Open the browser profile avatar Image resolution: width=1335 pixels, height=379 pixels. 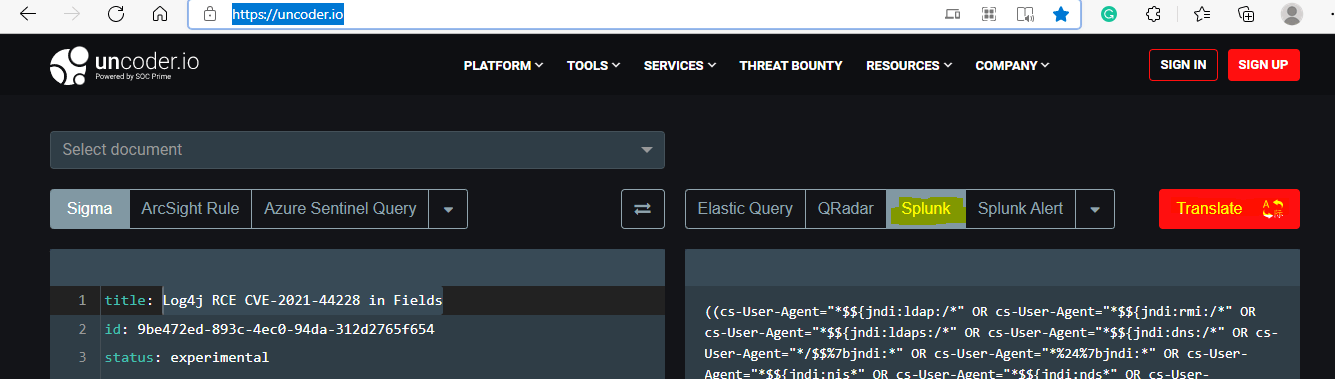1292,15
